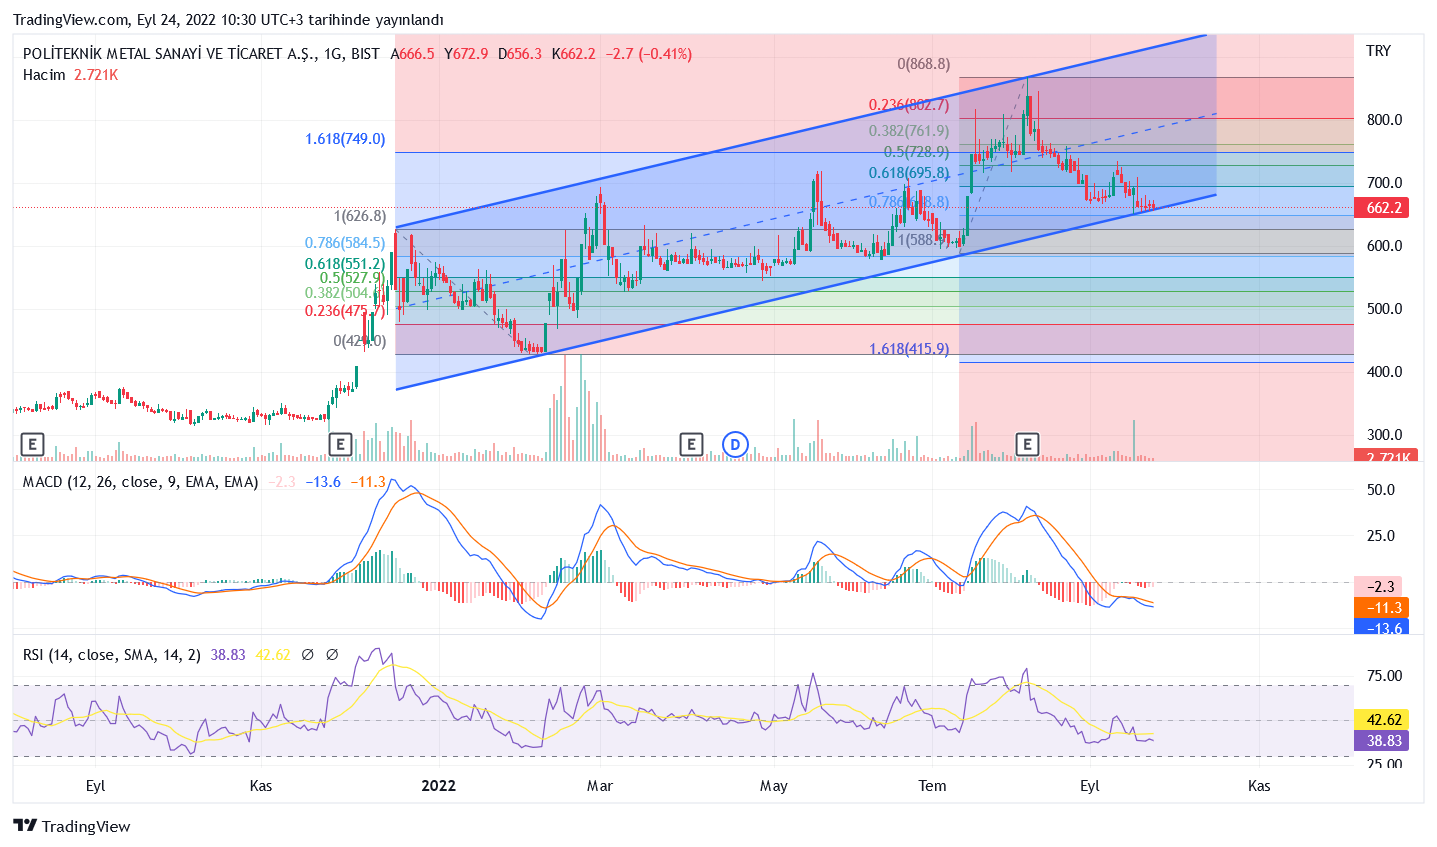Click the 25.00 tick on RSI axis
The image size is (1437, 847).
(x=1384, y=764)
